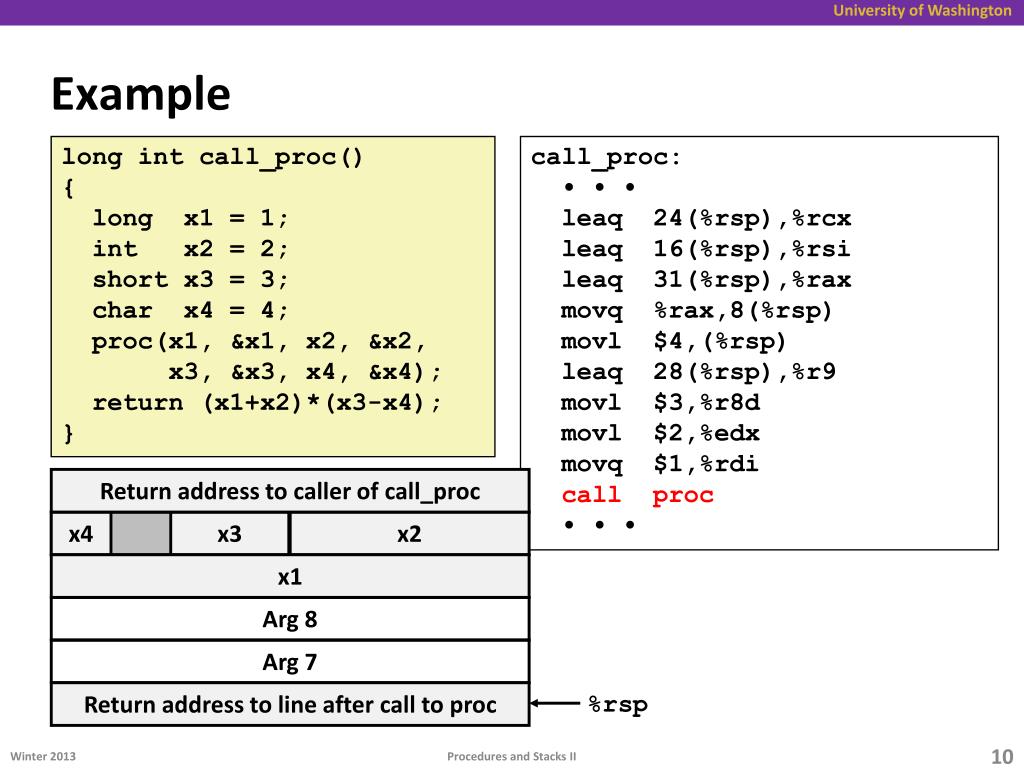The height and width of the screenshot is (768, 1024).
Task: Click the 'x4' stack cell
Action: [81, 534]
